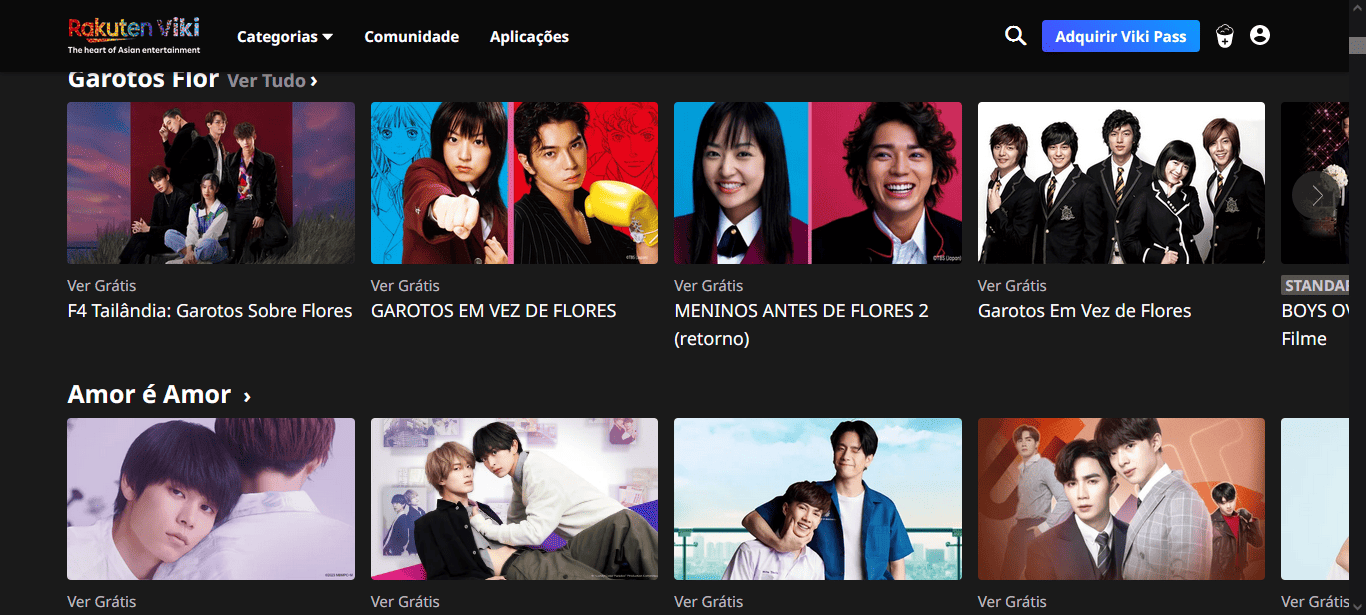Image resolution: width=1366 pixels, height=615 pixels.
Task: Open the Garotos Em Vez de Flores poster
Action: [x=1120, y=183]
